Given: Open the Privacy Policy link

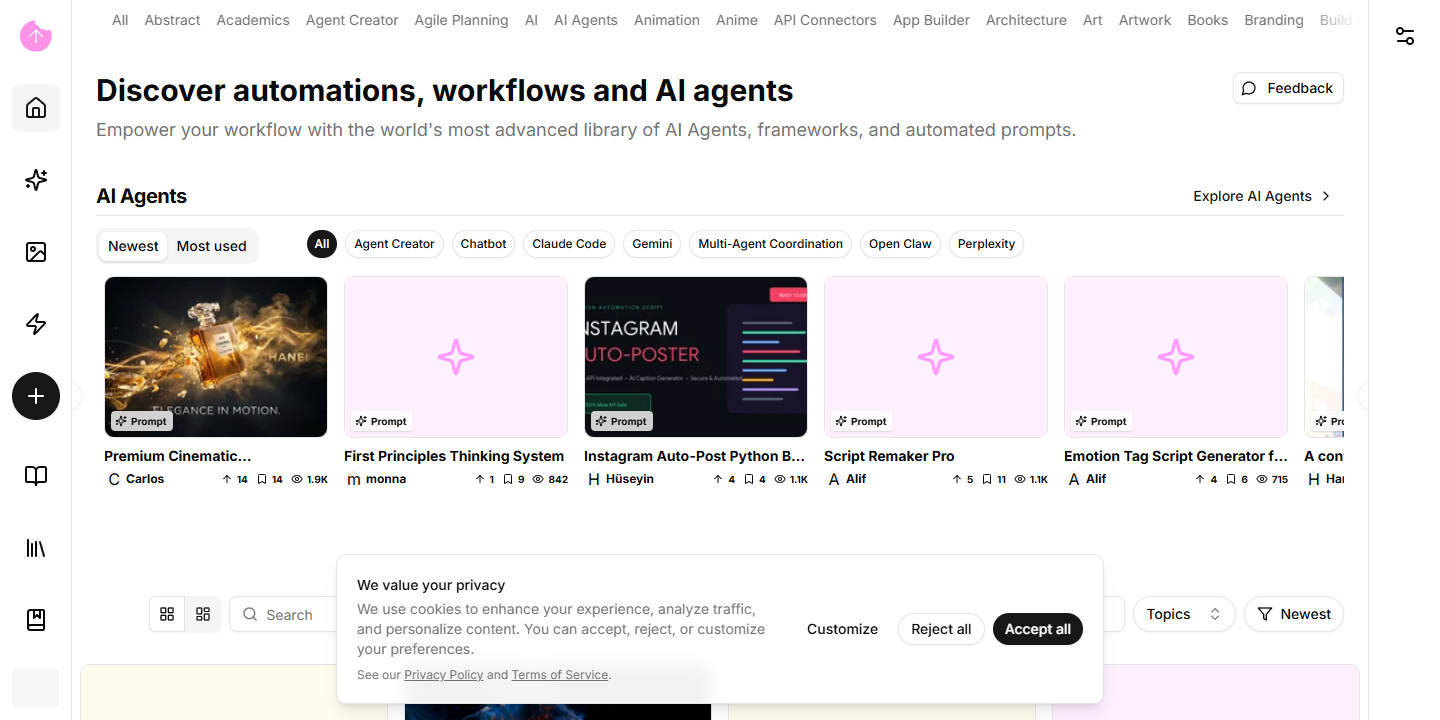Looking at the screenshot, I should tap(444, 675).
